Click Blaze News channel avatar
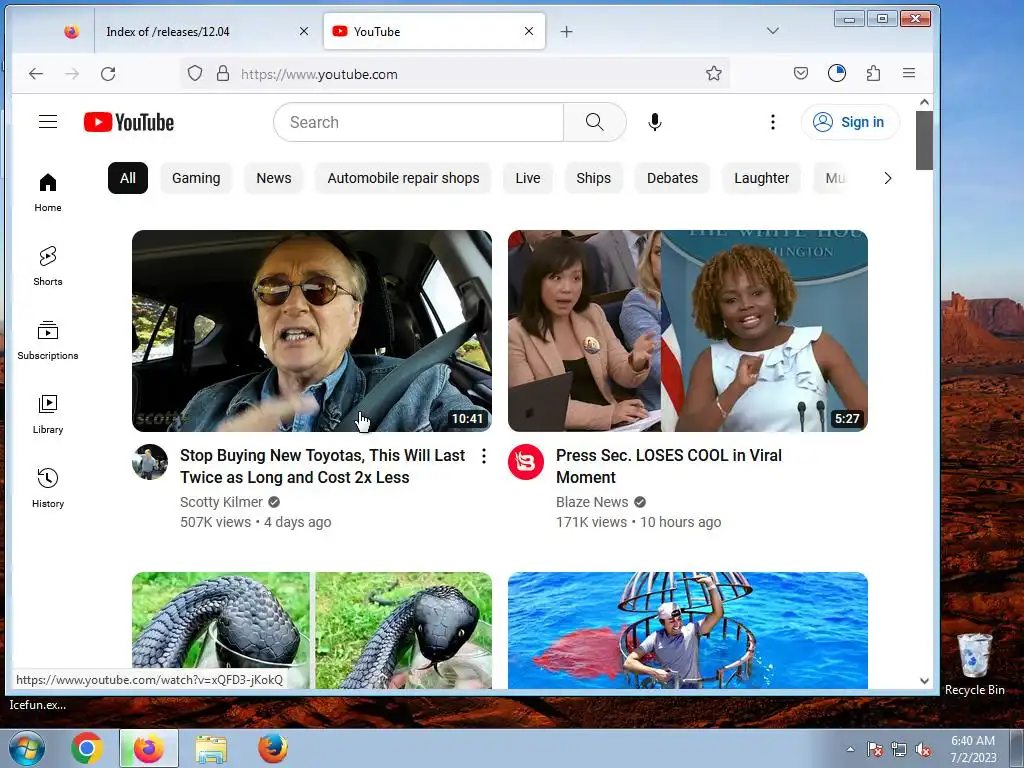 [x=526, y=462]
